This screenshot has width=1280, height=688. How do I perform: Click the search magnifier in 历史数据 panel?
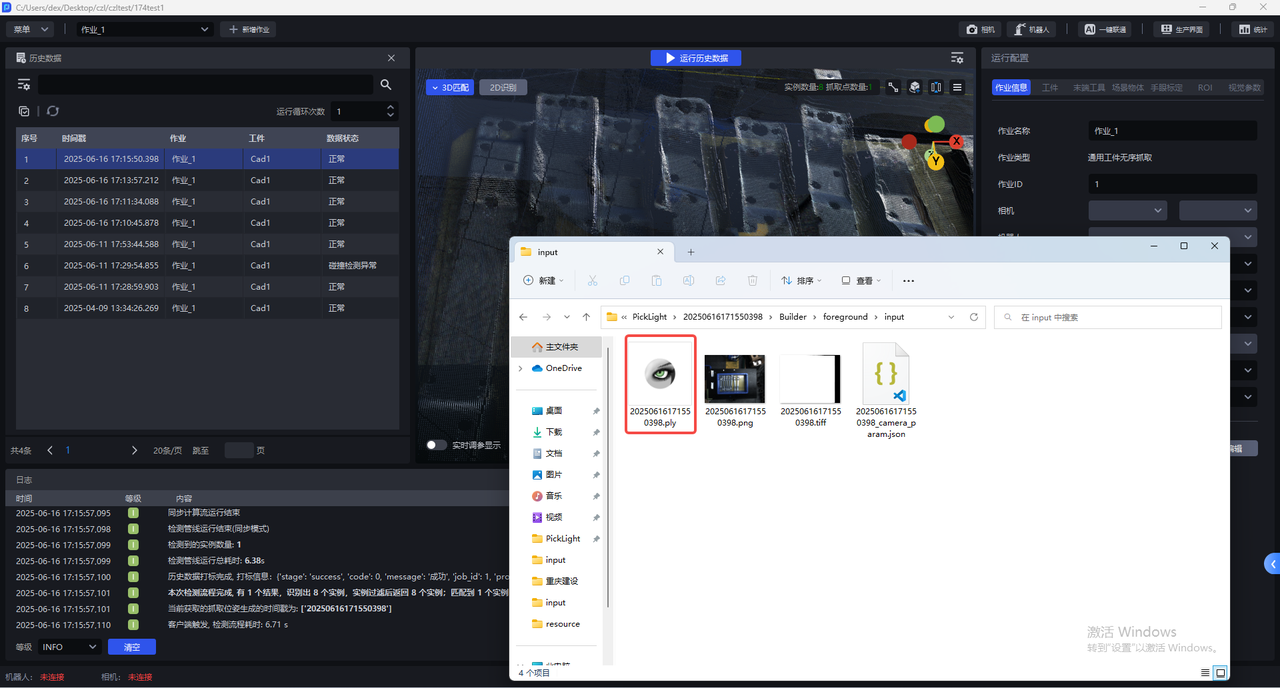(386, 85)
